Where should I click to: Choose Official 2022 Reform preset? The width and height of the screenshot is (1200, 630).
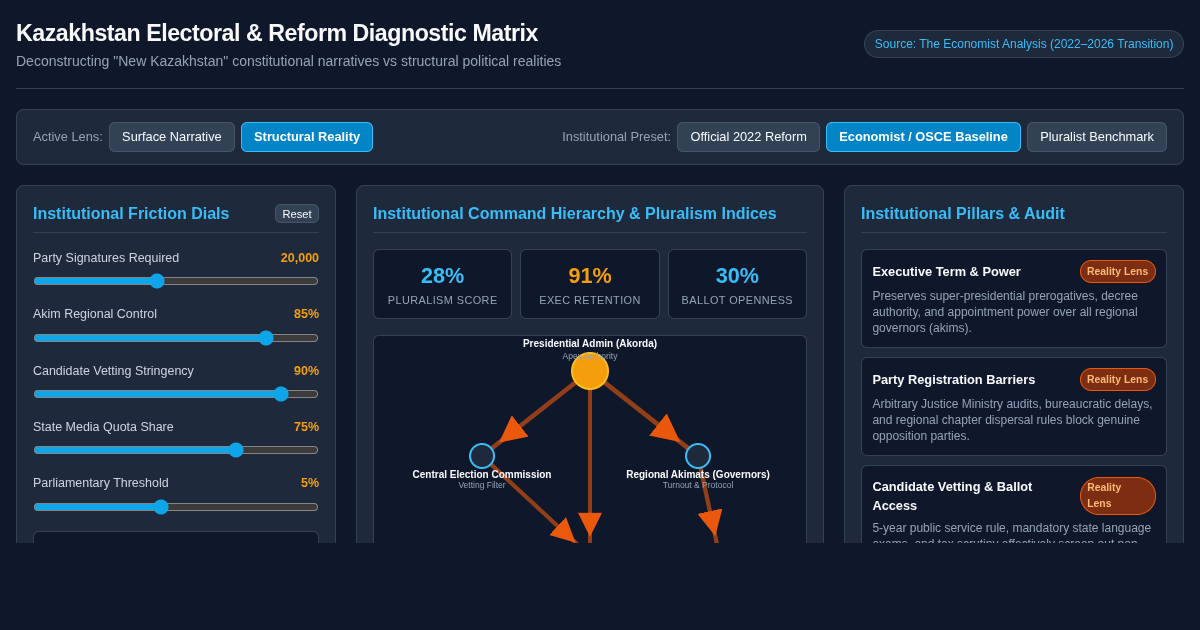[748, 137]
